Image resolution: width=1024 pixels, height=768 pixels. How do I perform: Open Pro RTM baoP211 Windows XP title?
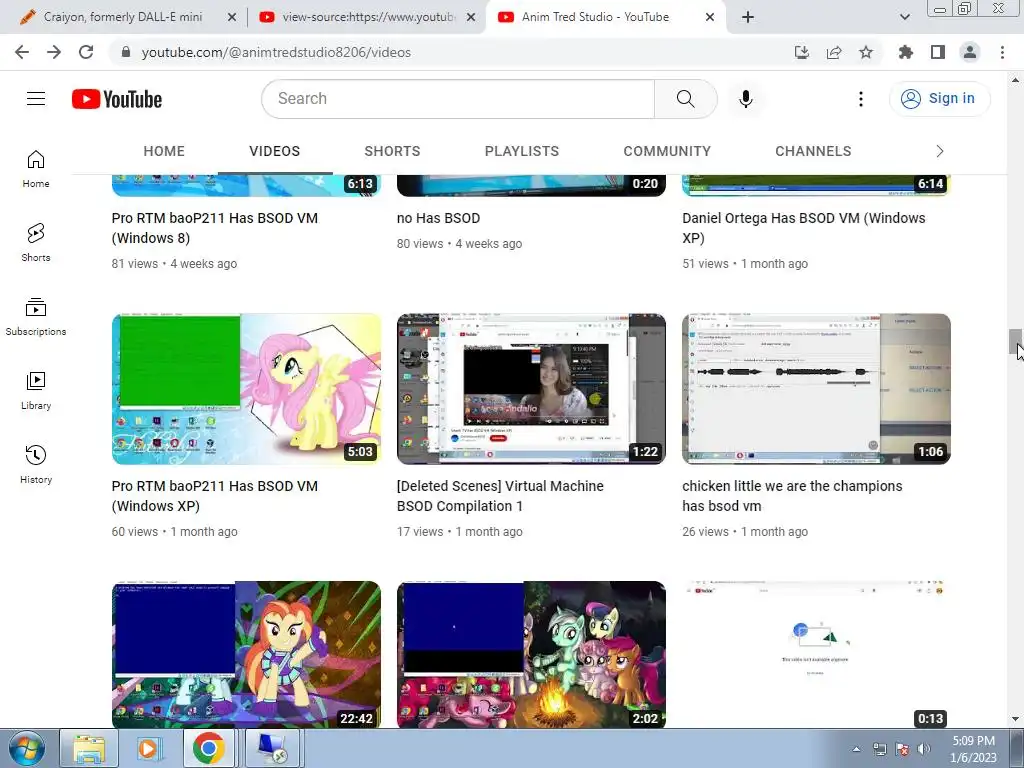tap(215, 496)
